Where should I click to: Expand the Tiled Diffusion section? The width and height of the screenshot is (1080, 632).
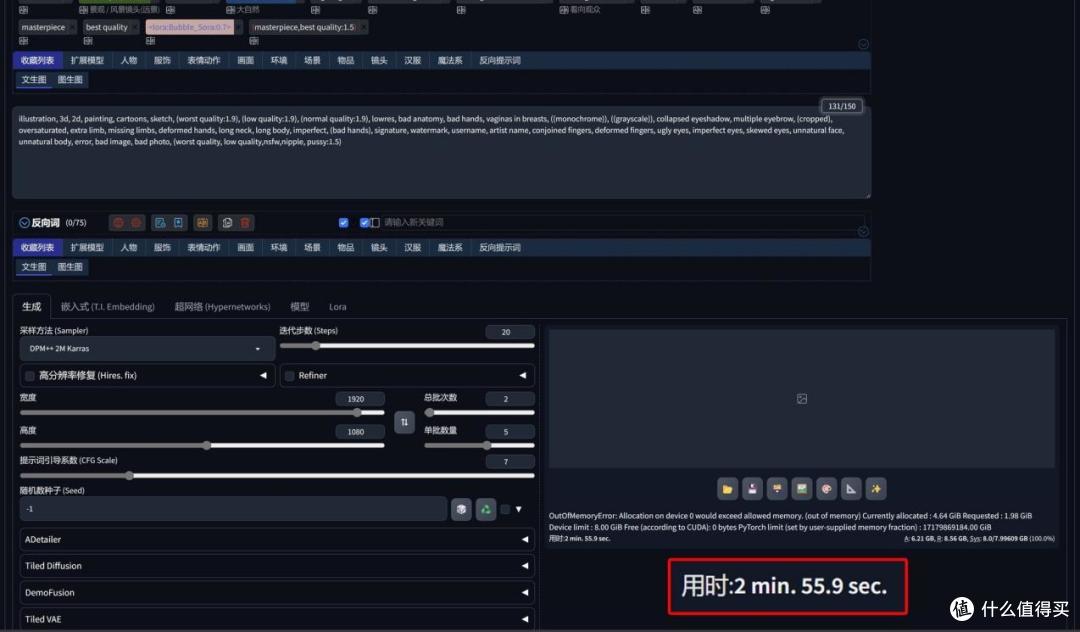pos(278,566)
